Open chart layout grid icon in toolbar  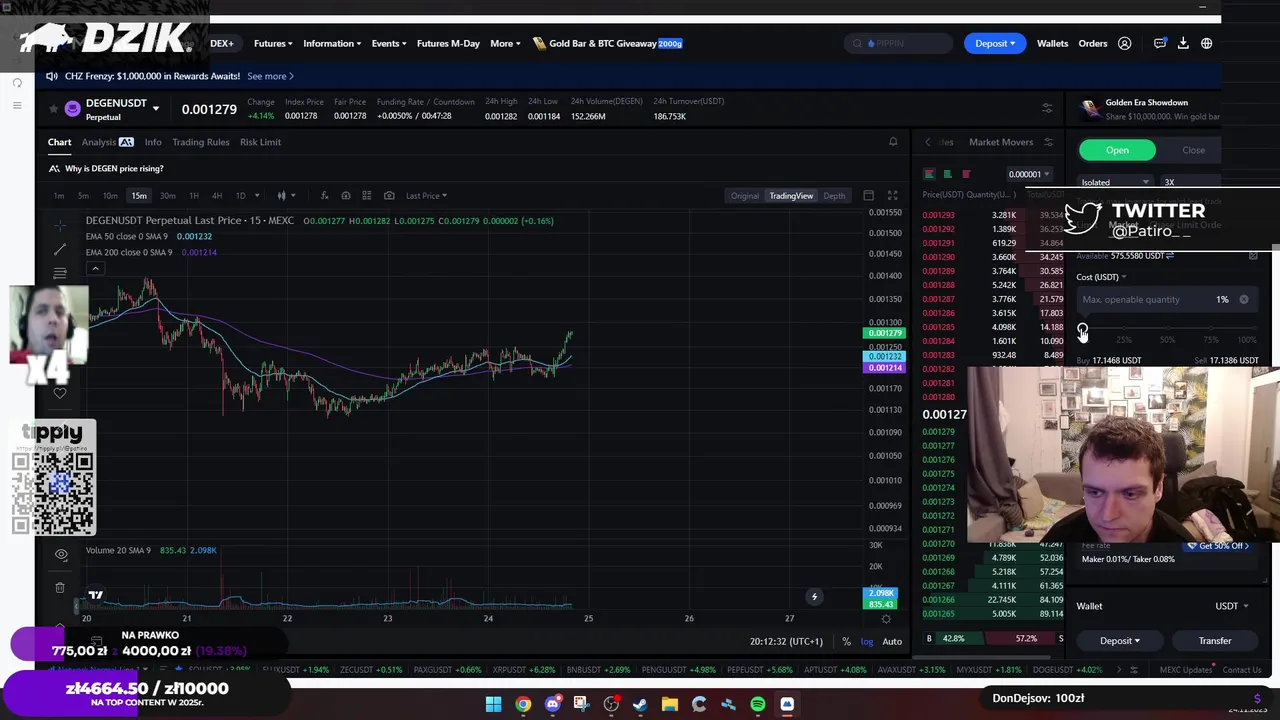(x=367, y=196)
